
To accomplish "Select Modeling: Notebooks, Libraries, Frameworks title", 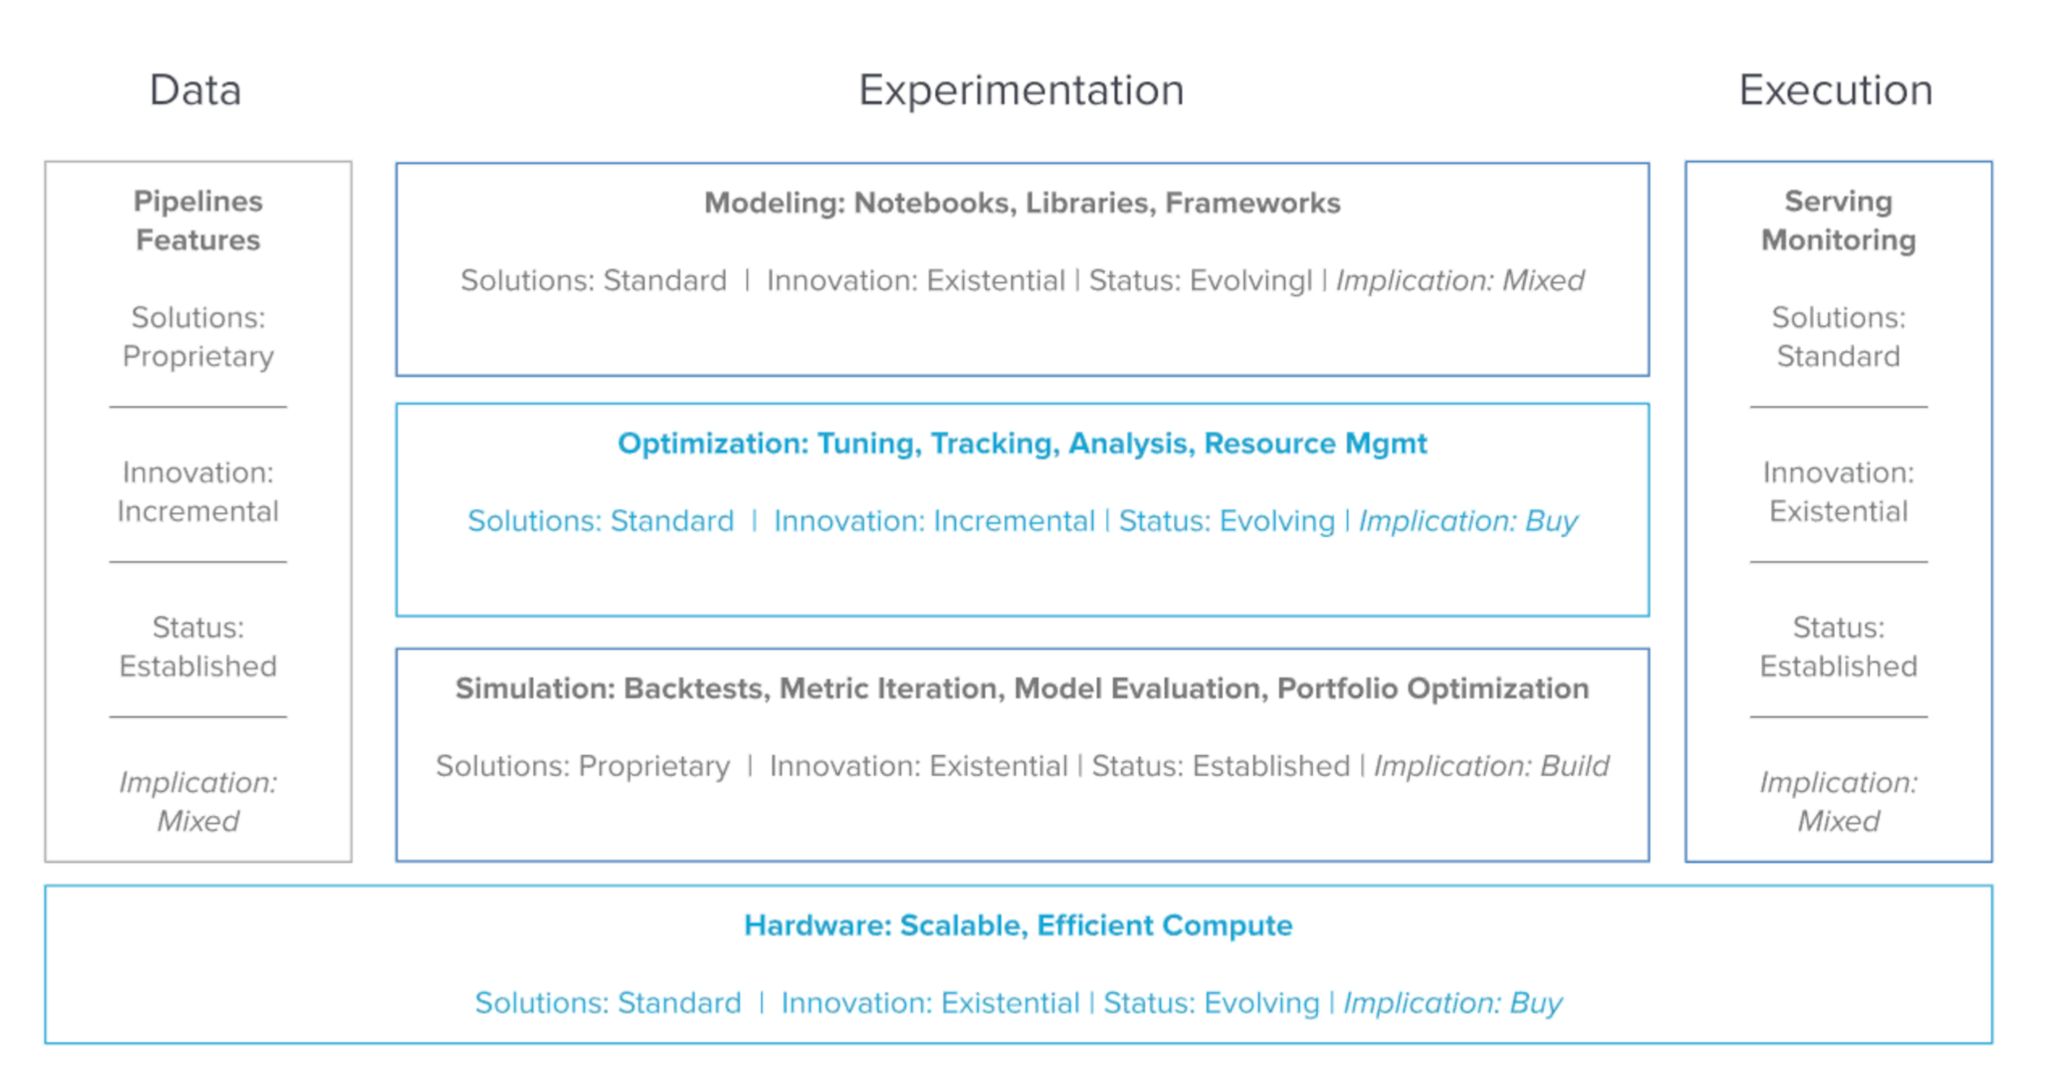I will coord(1021,203).
